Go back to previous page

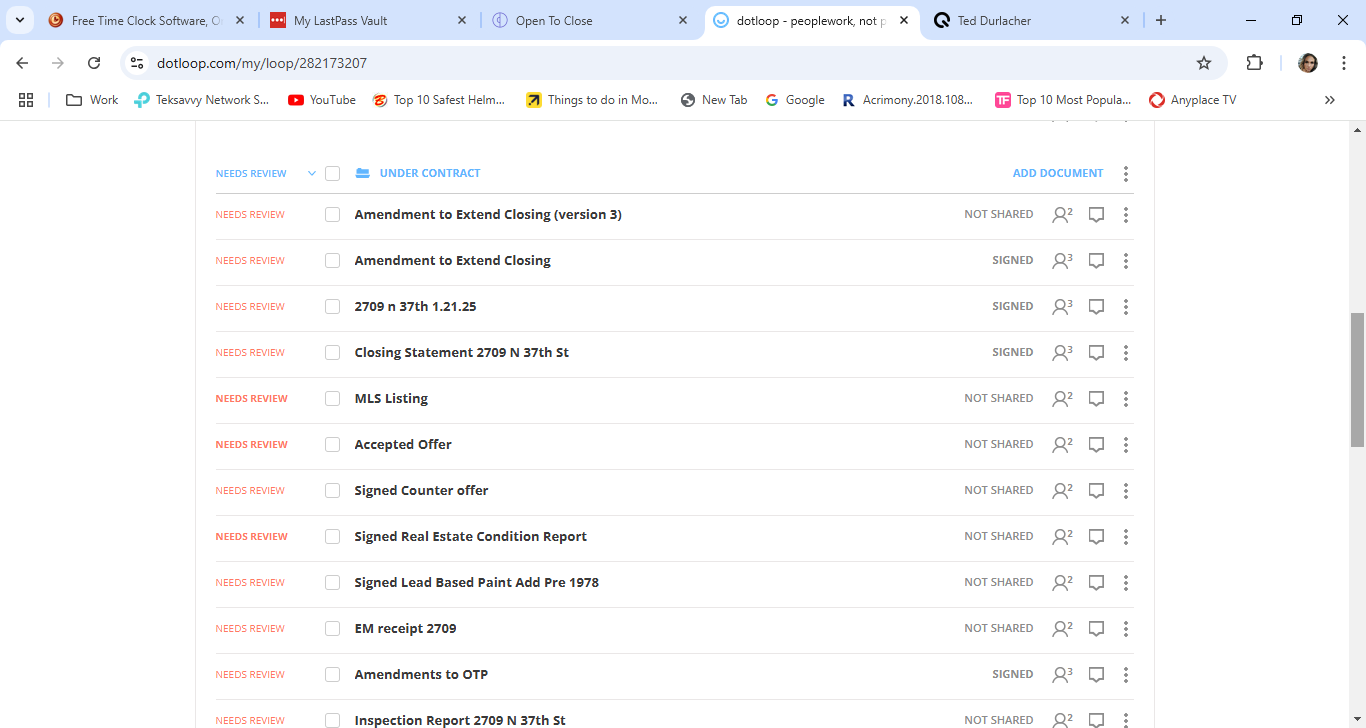pos(22,63)
